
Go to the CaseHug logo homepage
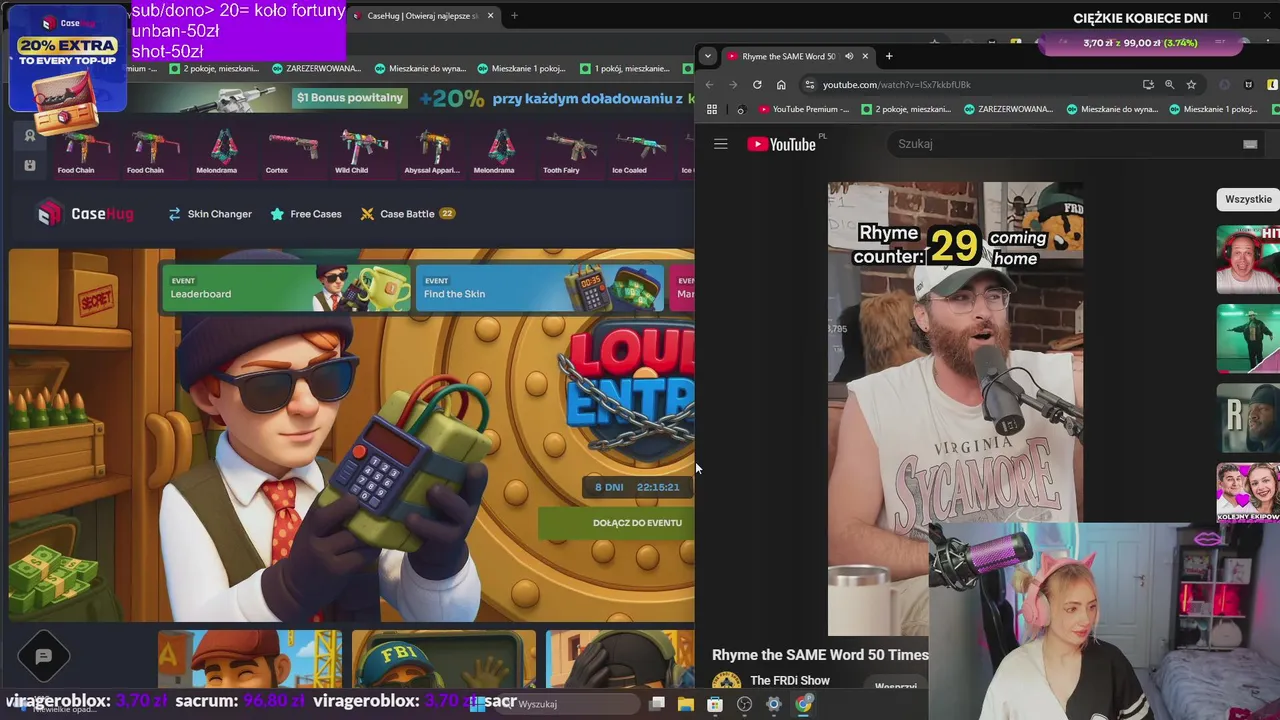coord(85,213)
